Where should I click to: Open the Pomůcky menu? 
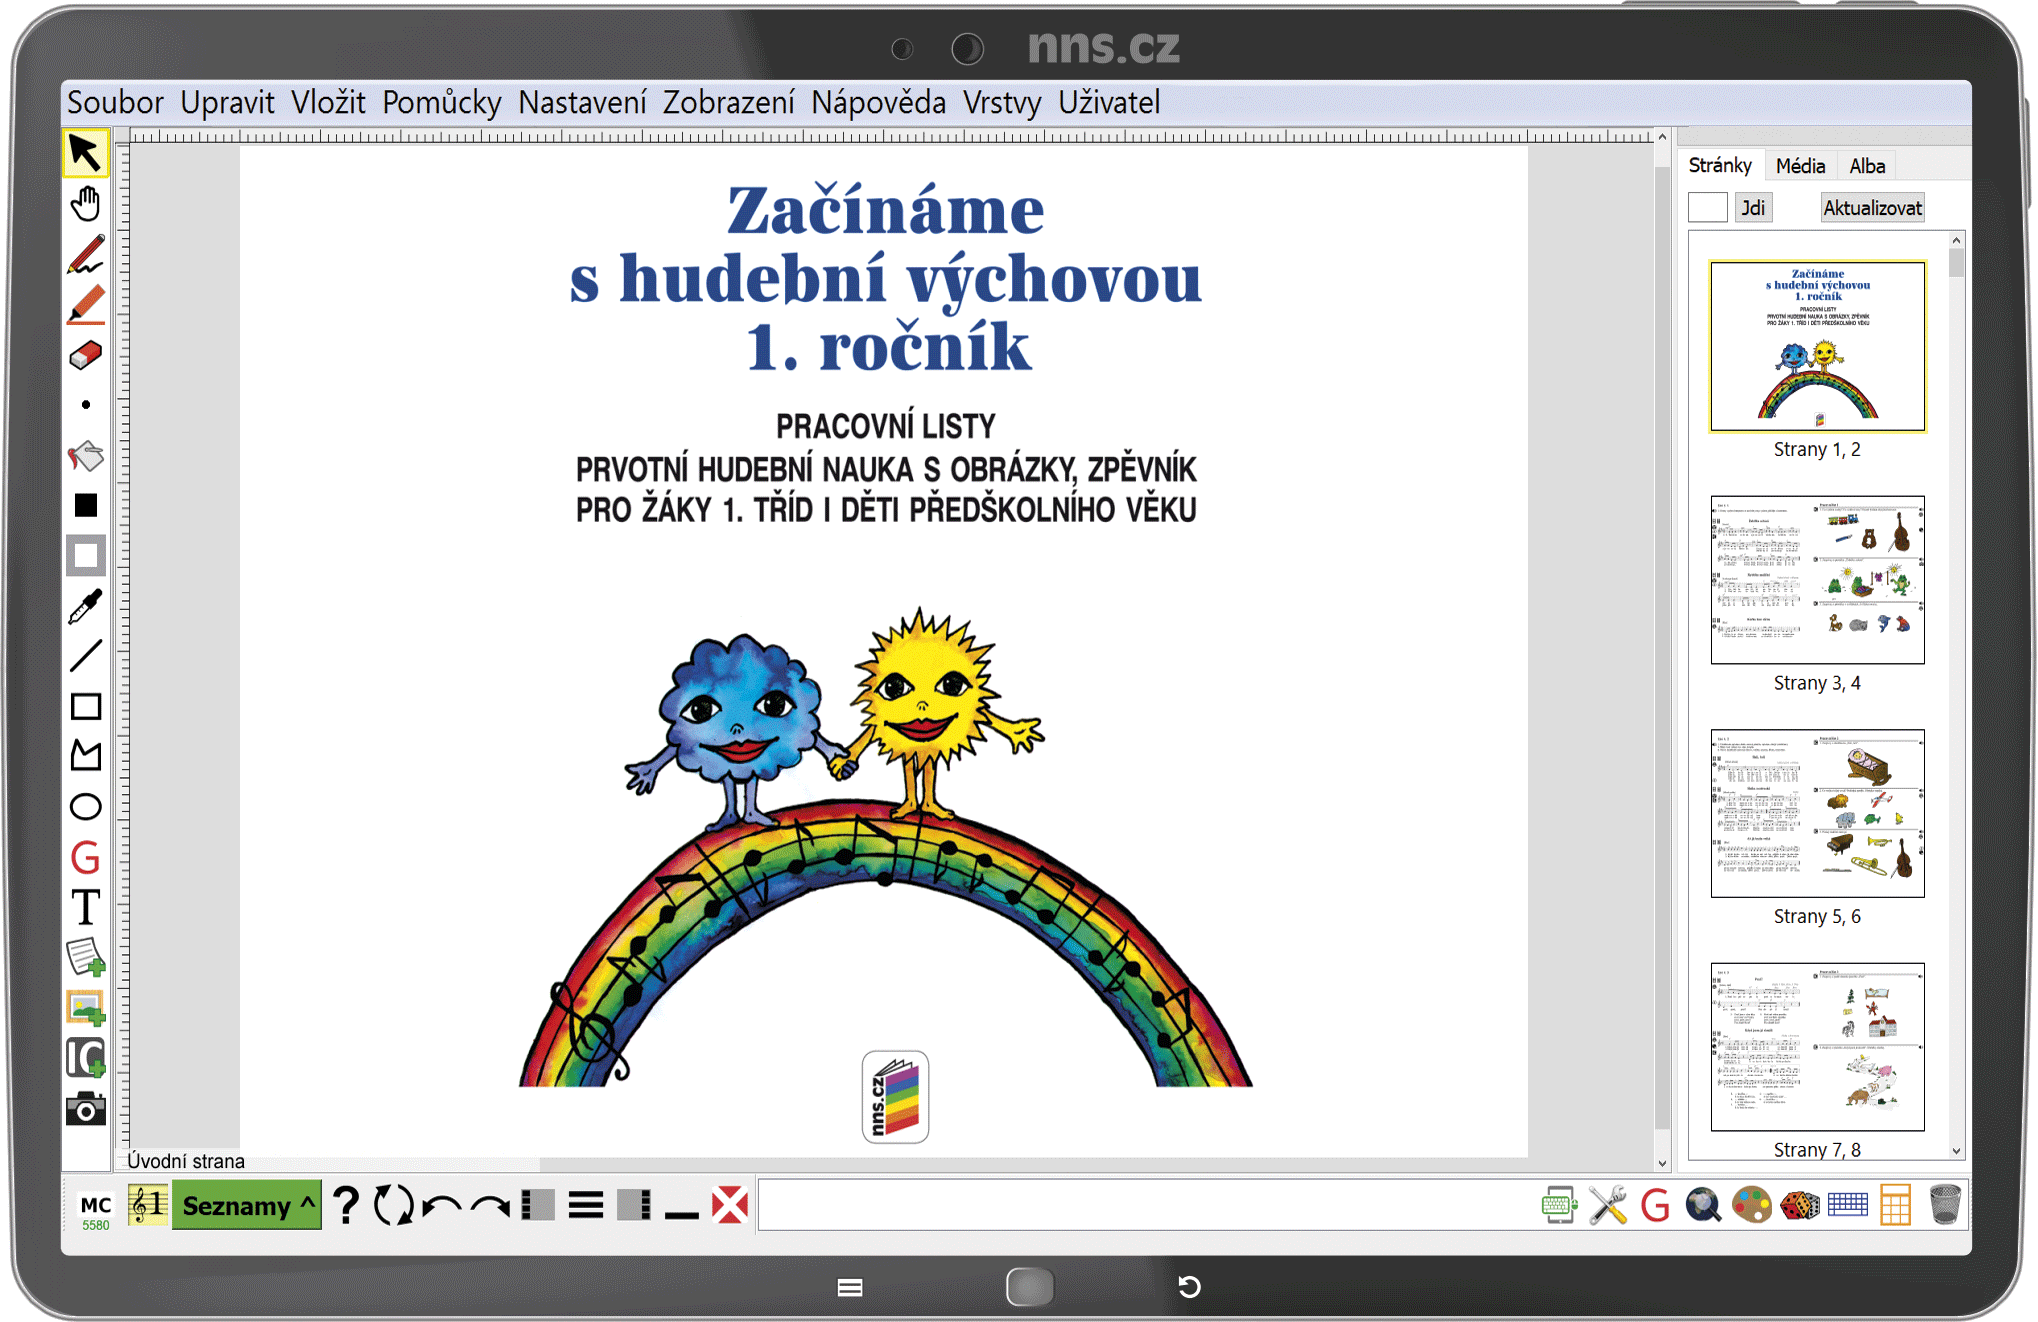[441, 102]
